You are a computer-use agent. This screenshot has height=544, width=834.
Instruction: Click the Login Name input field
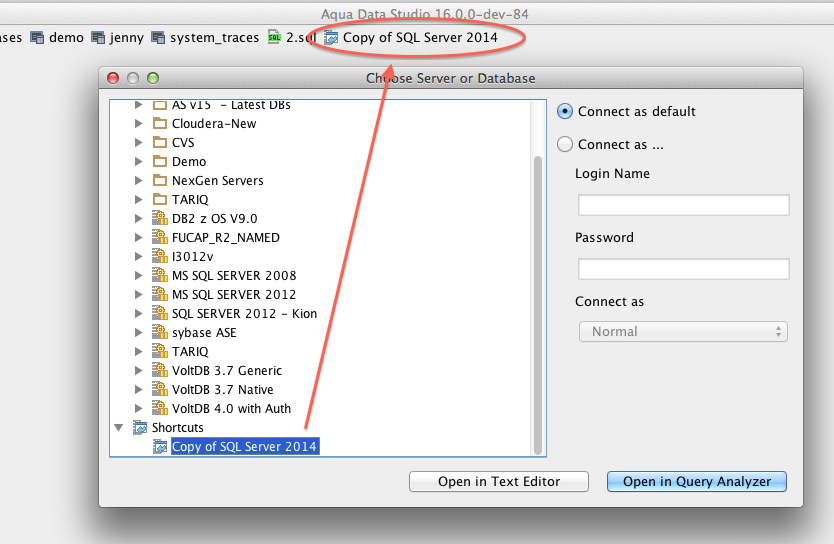[683, 205]
